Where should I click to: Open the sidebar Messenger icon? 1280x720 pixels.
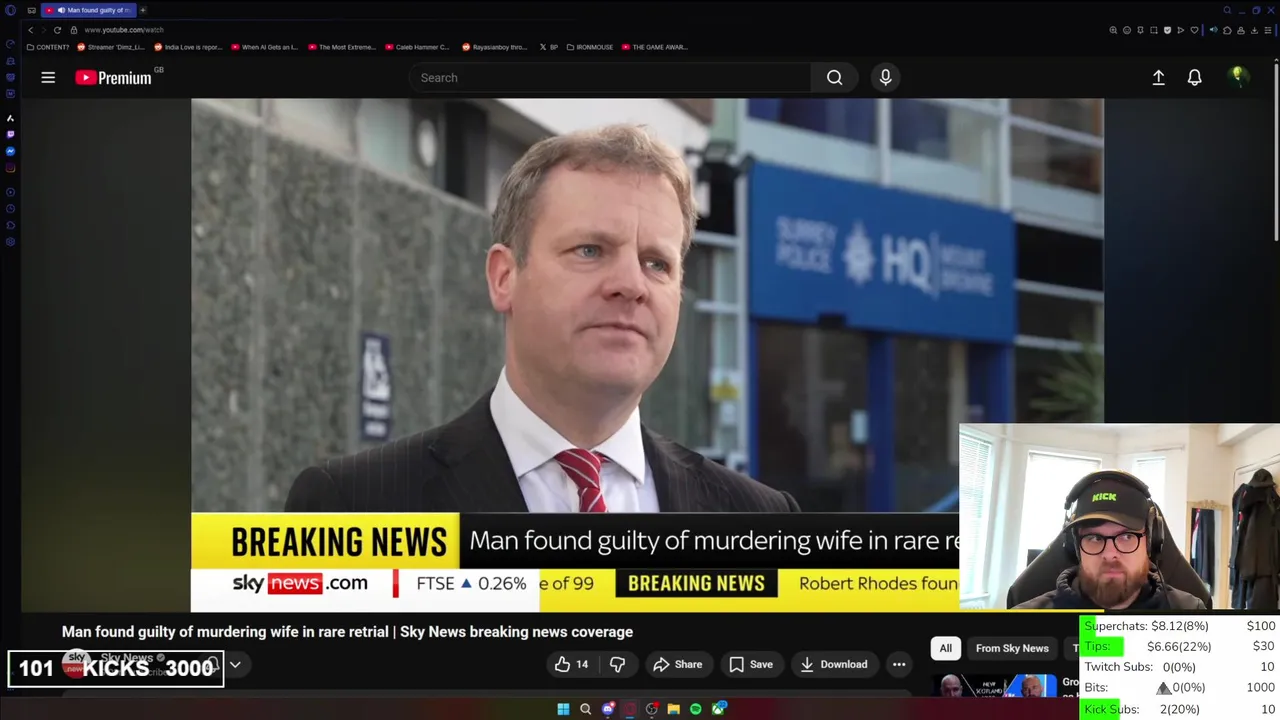[x=10, y=151]
